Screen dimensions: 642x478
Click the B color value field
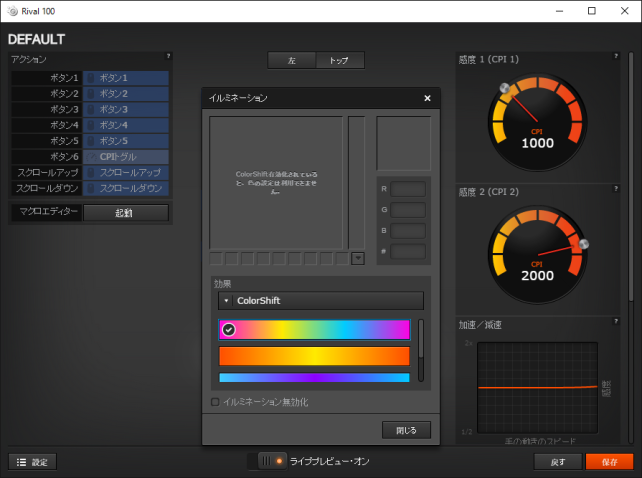pos(408,231)
